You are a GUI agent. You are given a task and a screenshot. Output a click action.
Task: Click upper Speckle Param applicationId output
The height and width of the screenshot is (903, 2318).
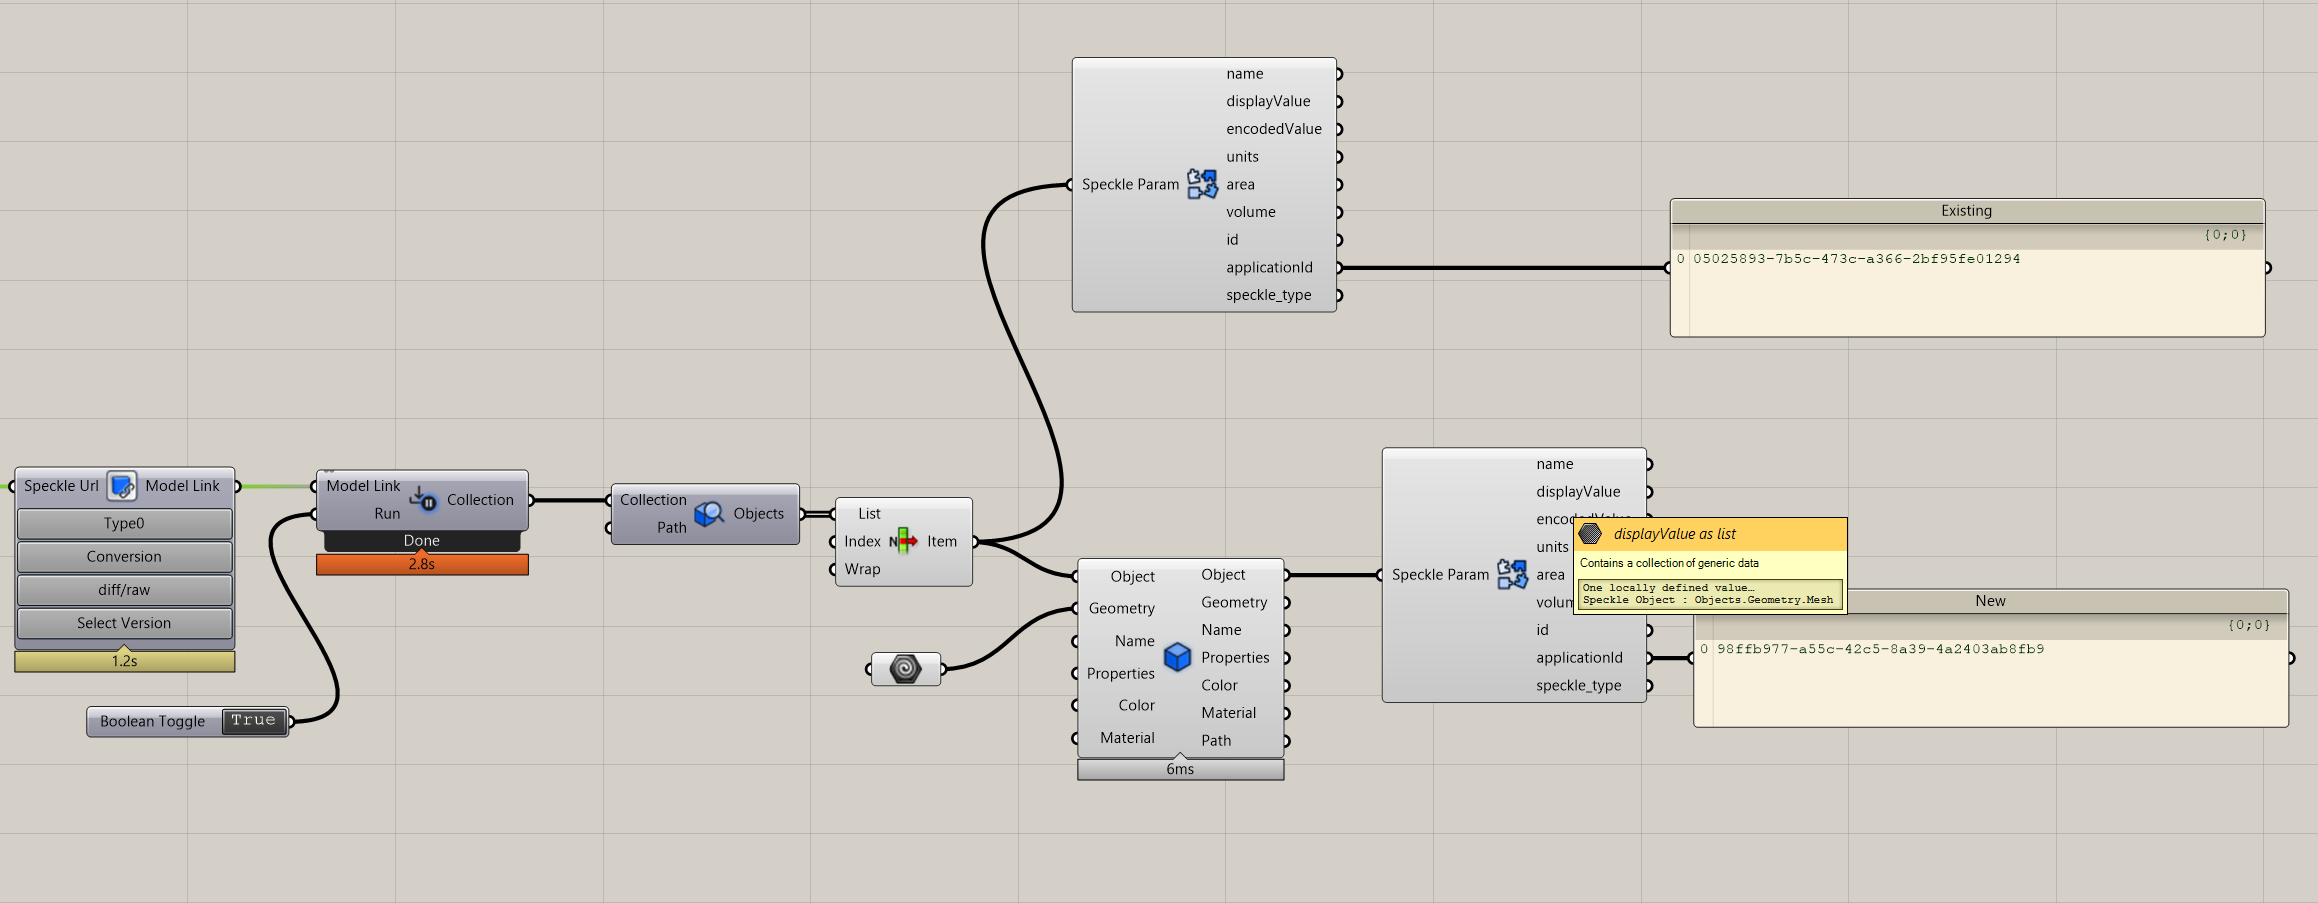coord(1269,267)
